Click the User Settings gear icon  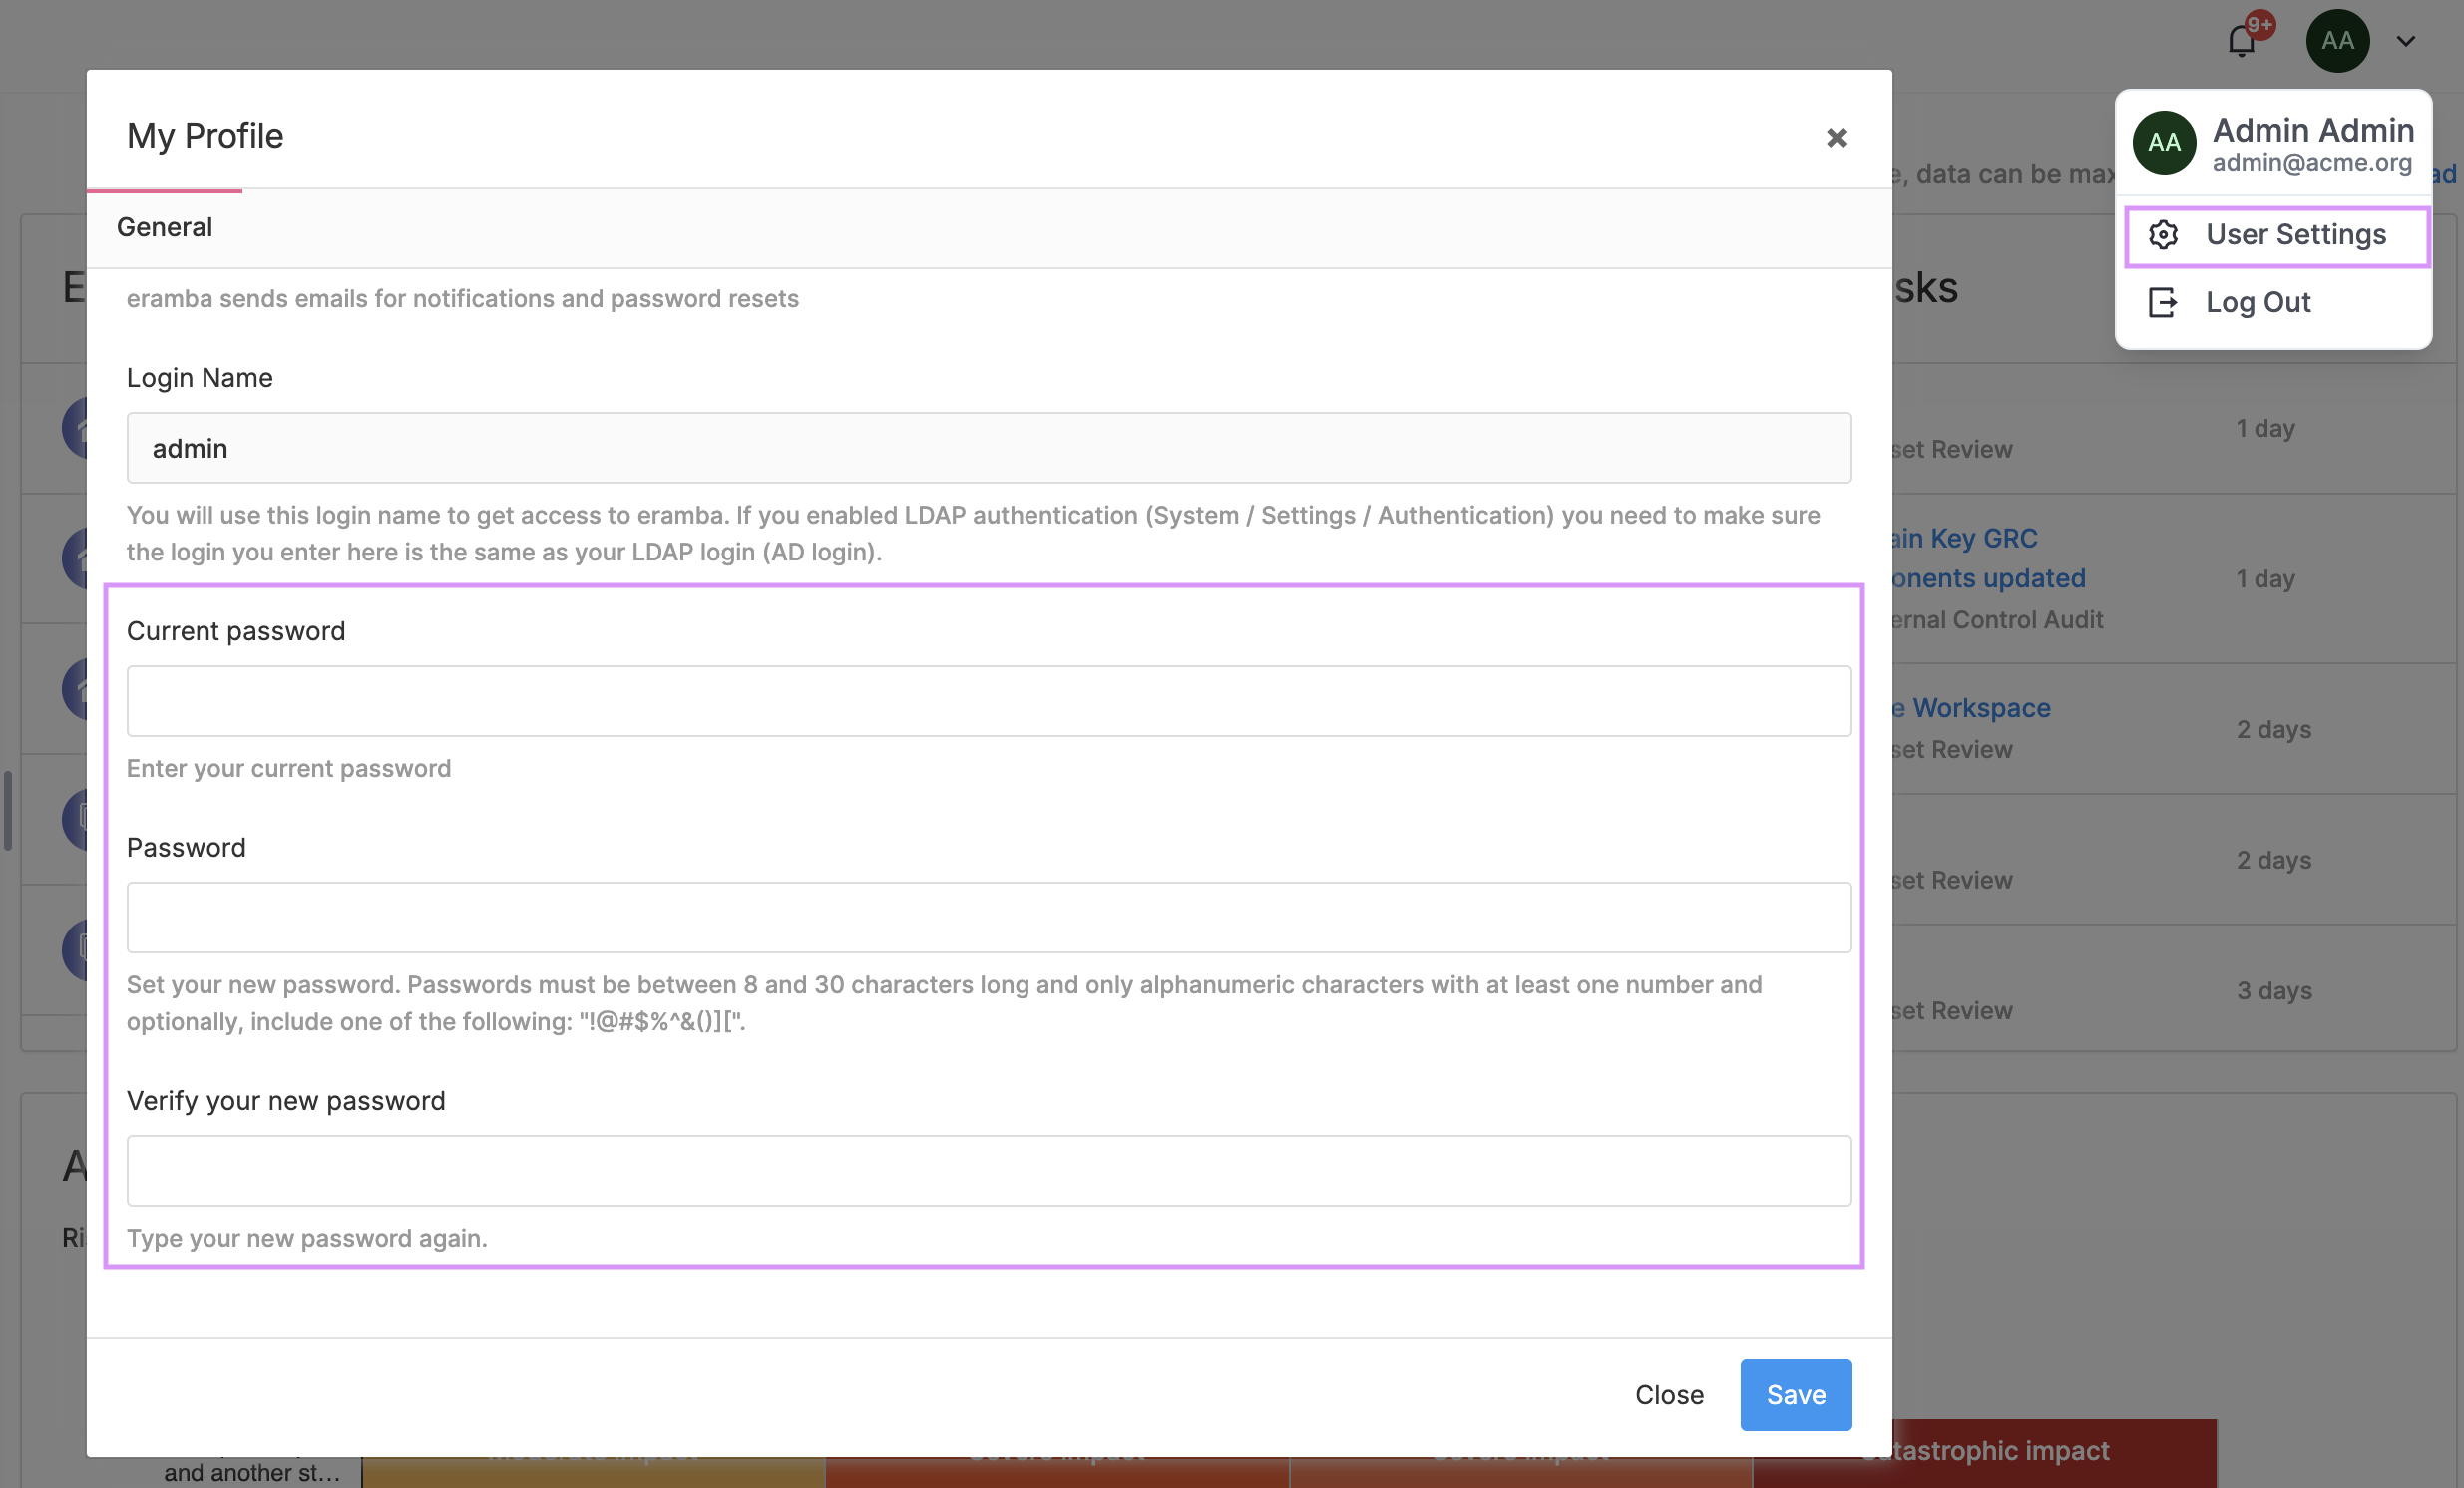click(2163, 235)
